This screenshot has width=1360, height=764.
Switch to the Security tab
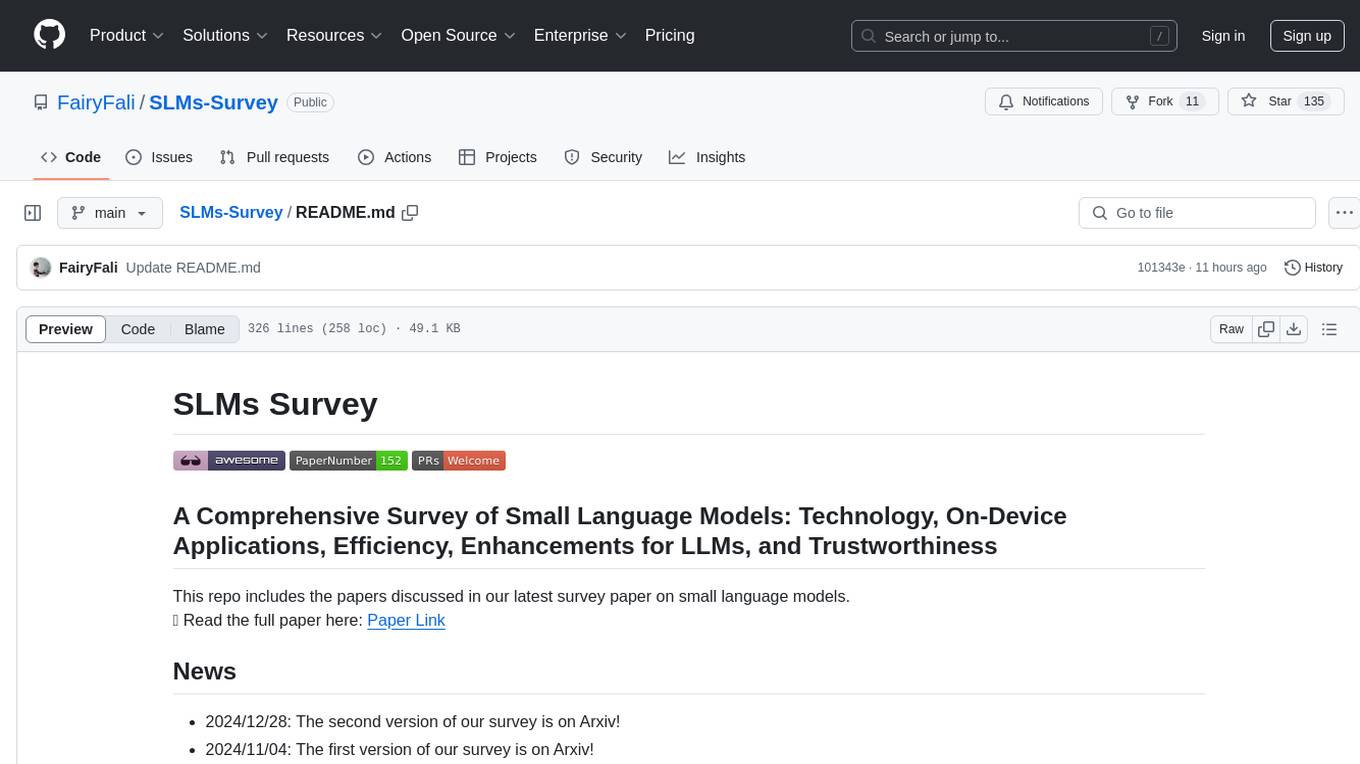pyautogui.click(x=603, y=157)
